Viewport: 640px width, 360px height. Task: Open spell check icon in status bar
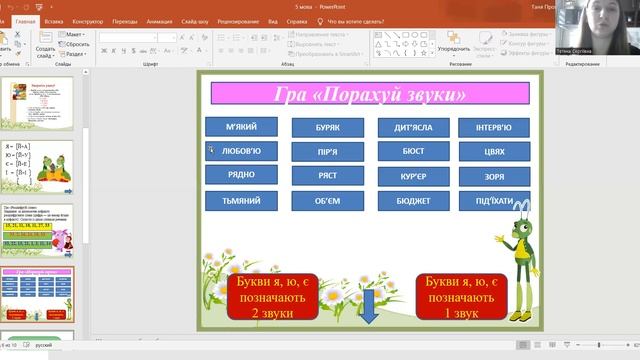[x=26, y=345]
